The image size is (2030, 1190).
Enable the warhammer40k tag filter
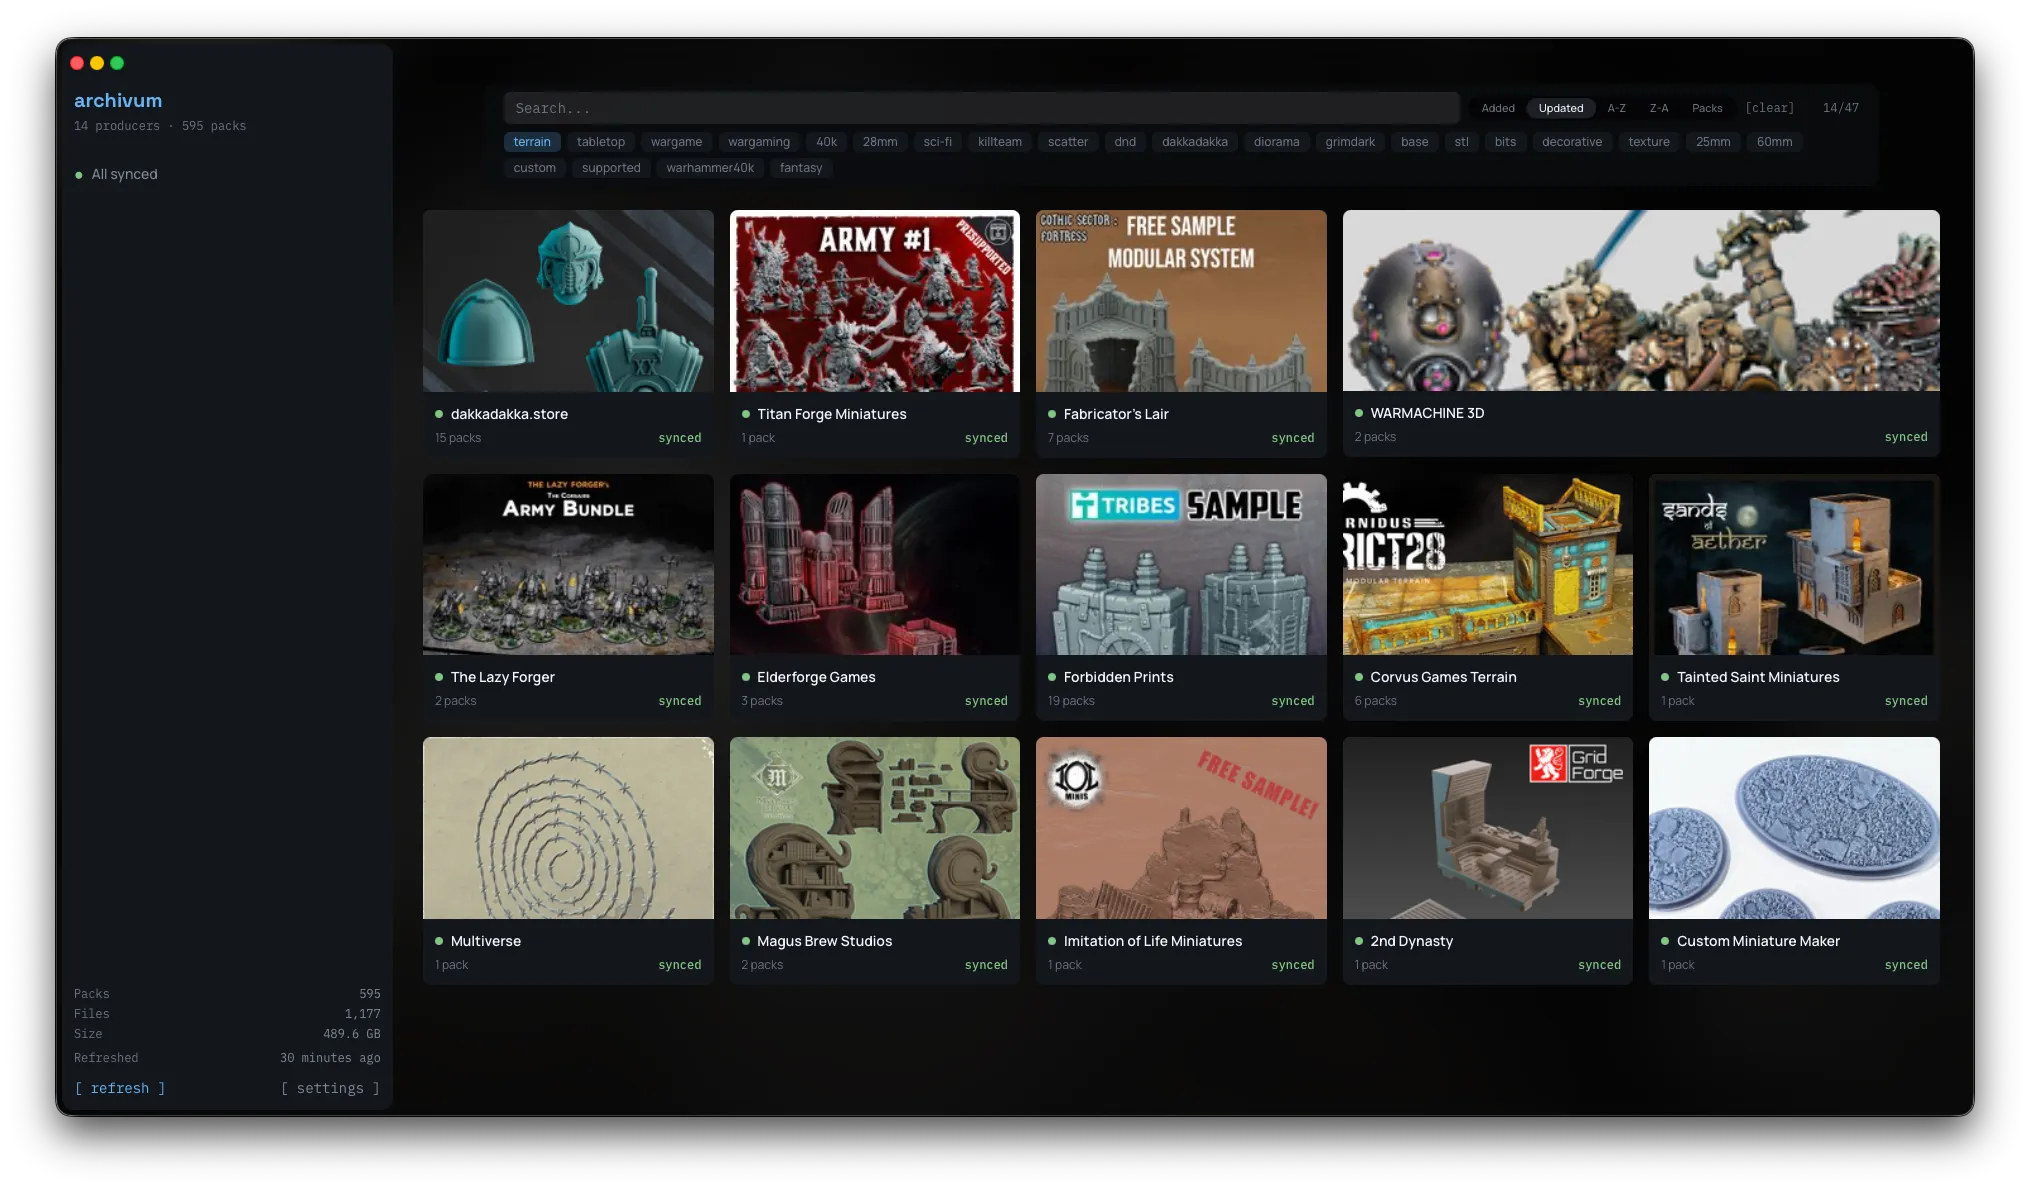[x=710, y=168]
